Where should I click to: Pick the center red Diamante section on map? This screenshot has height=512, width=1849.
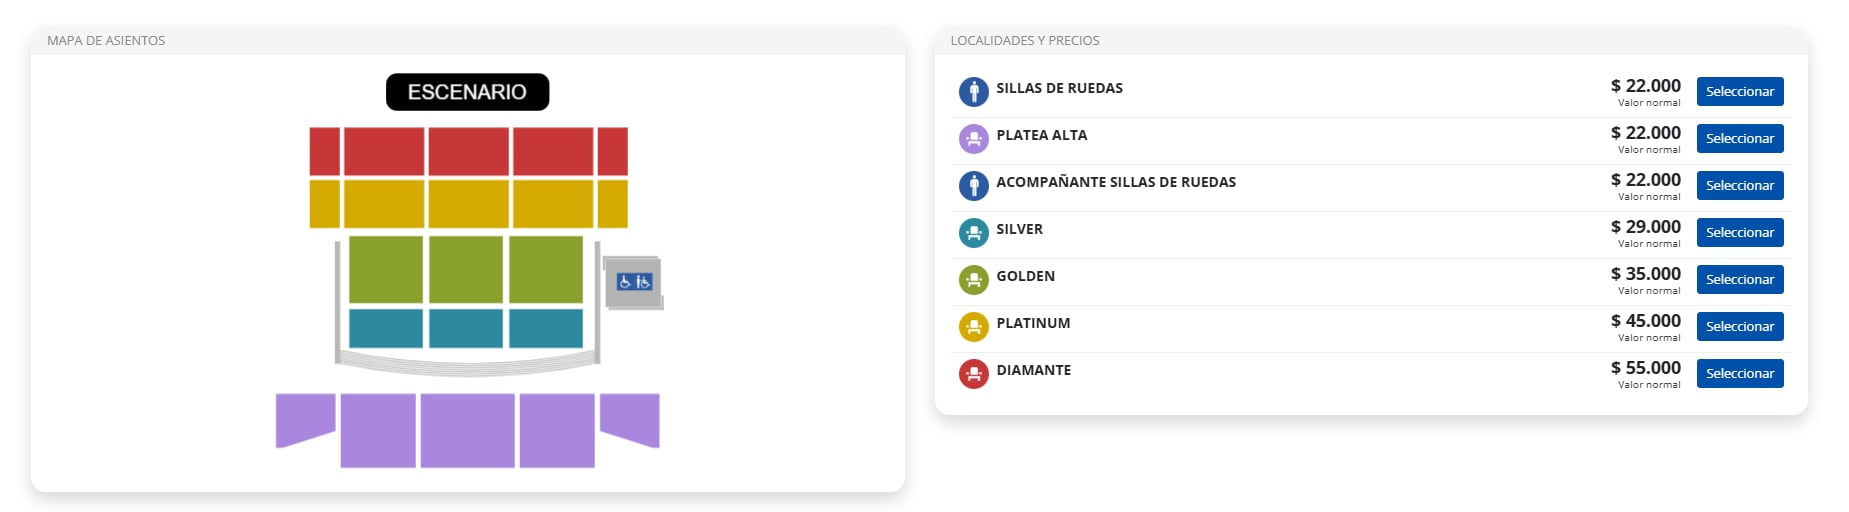[x=468, y=151]
